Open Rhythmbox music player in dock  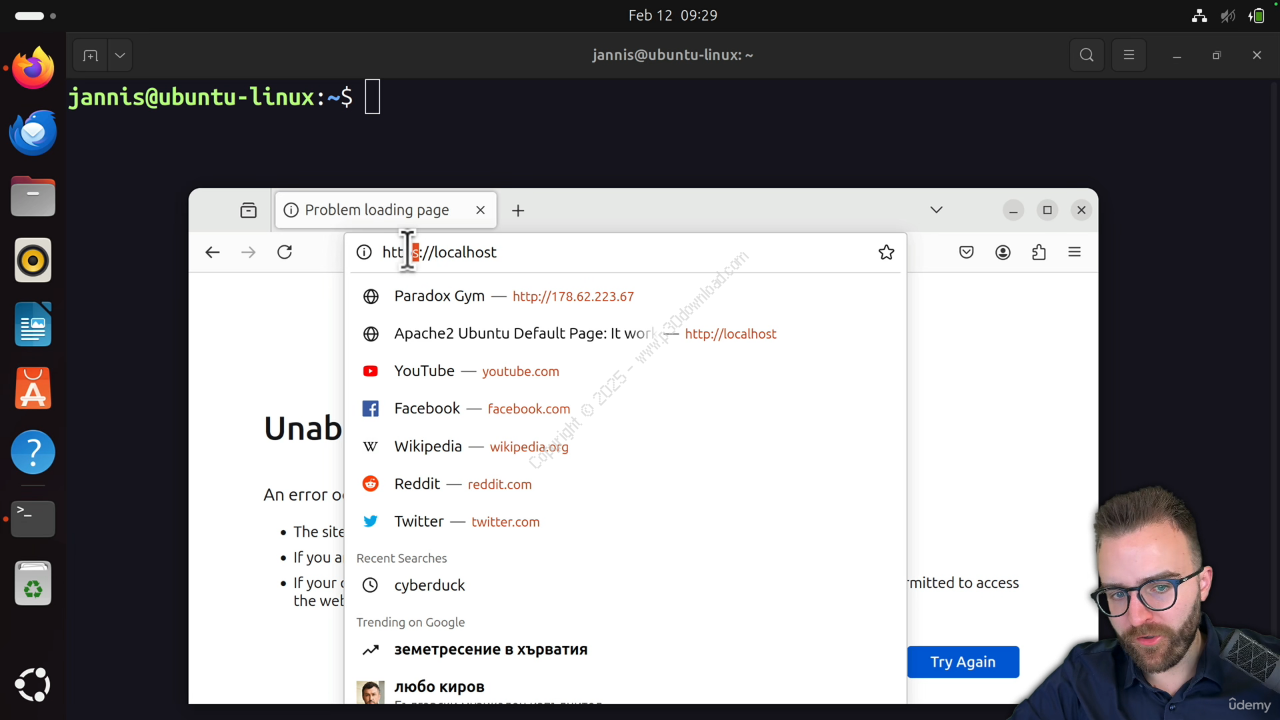point(33,261)
